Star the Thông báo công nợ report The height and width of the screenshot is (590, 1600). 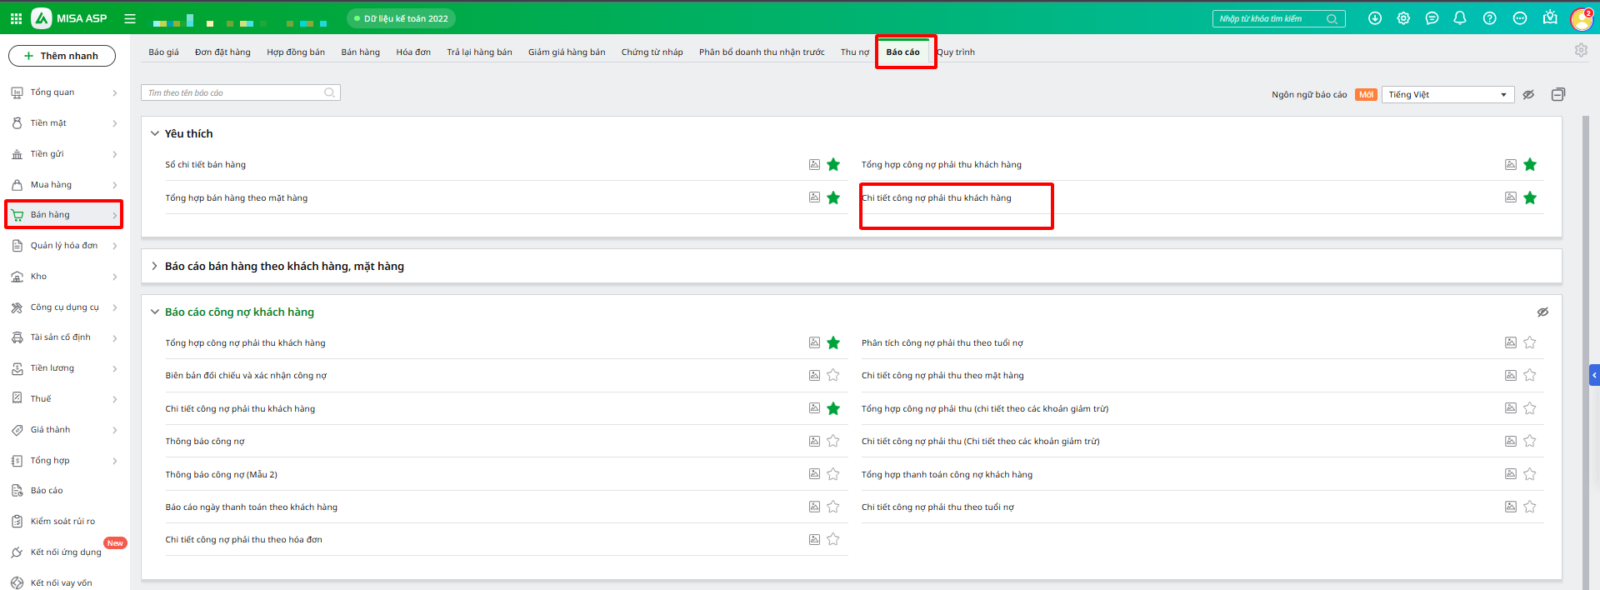pyautogui.click(x=833, y=441)
